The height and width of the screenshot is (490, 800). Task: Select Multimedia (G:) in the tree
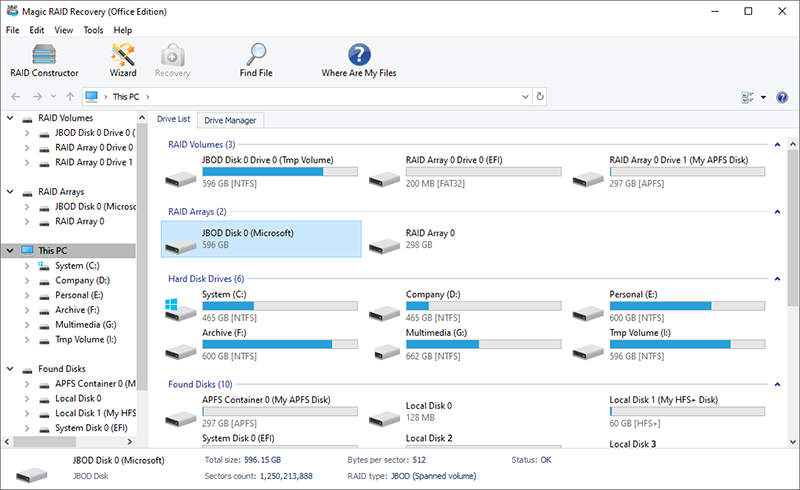point(86,325)
